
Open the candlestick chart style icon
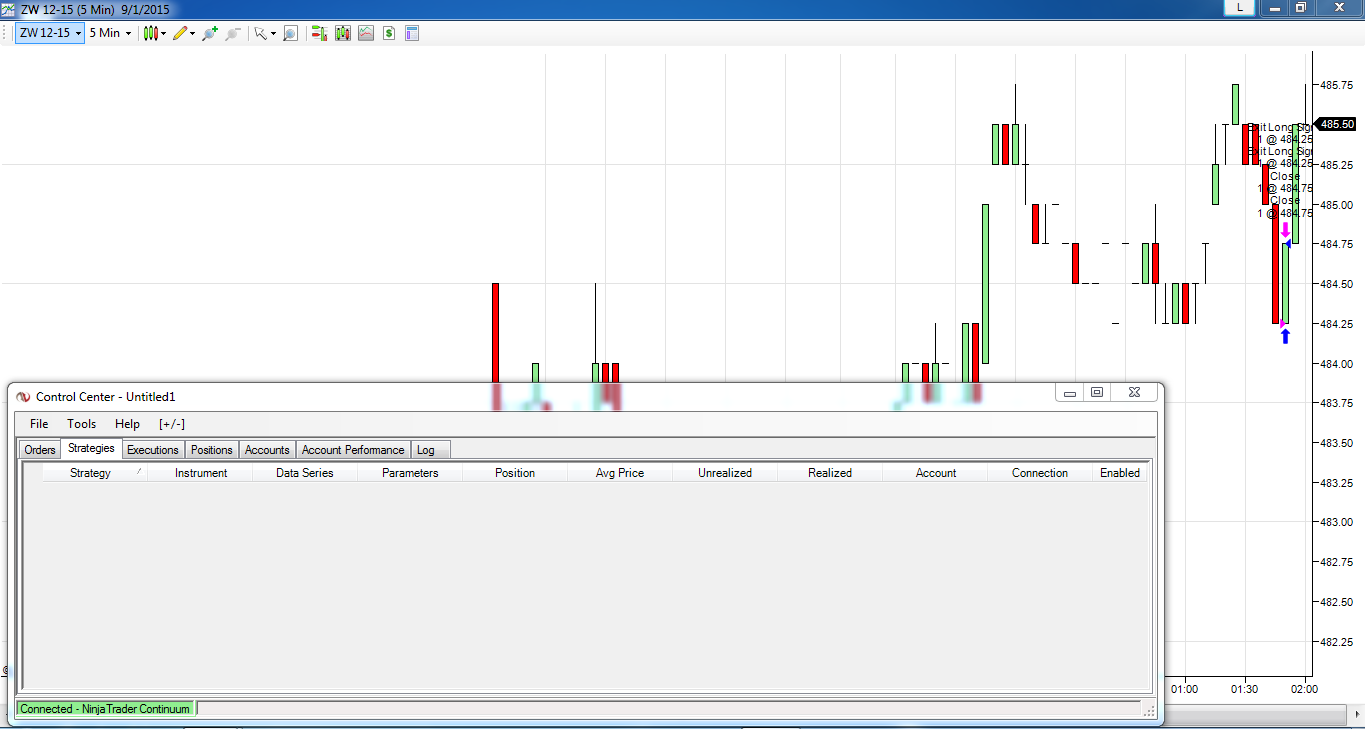(x=152, y=33)
